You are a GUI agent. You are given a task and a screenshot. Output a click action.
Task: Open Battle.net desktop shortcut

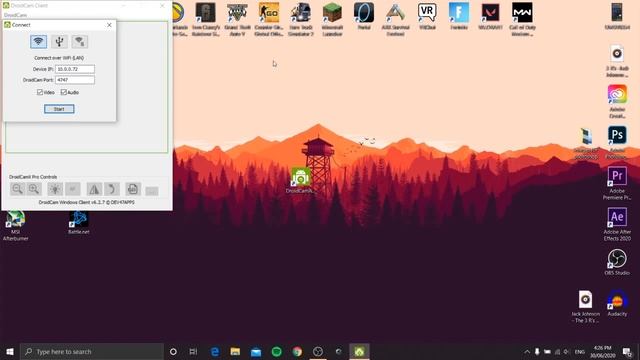coord(79,222)
